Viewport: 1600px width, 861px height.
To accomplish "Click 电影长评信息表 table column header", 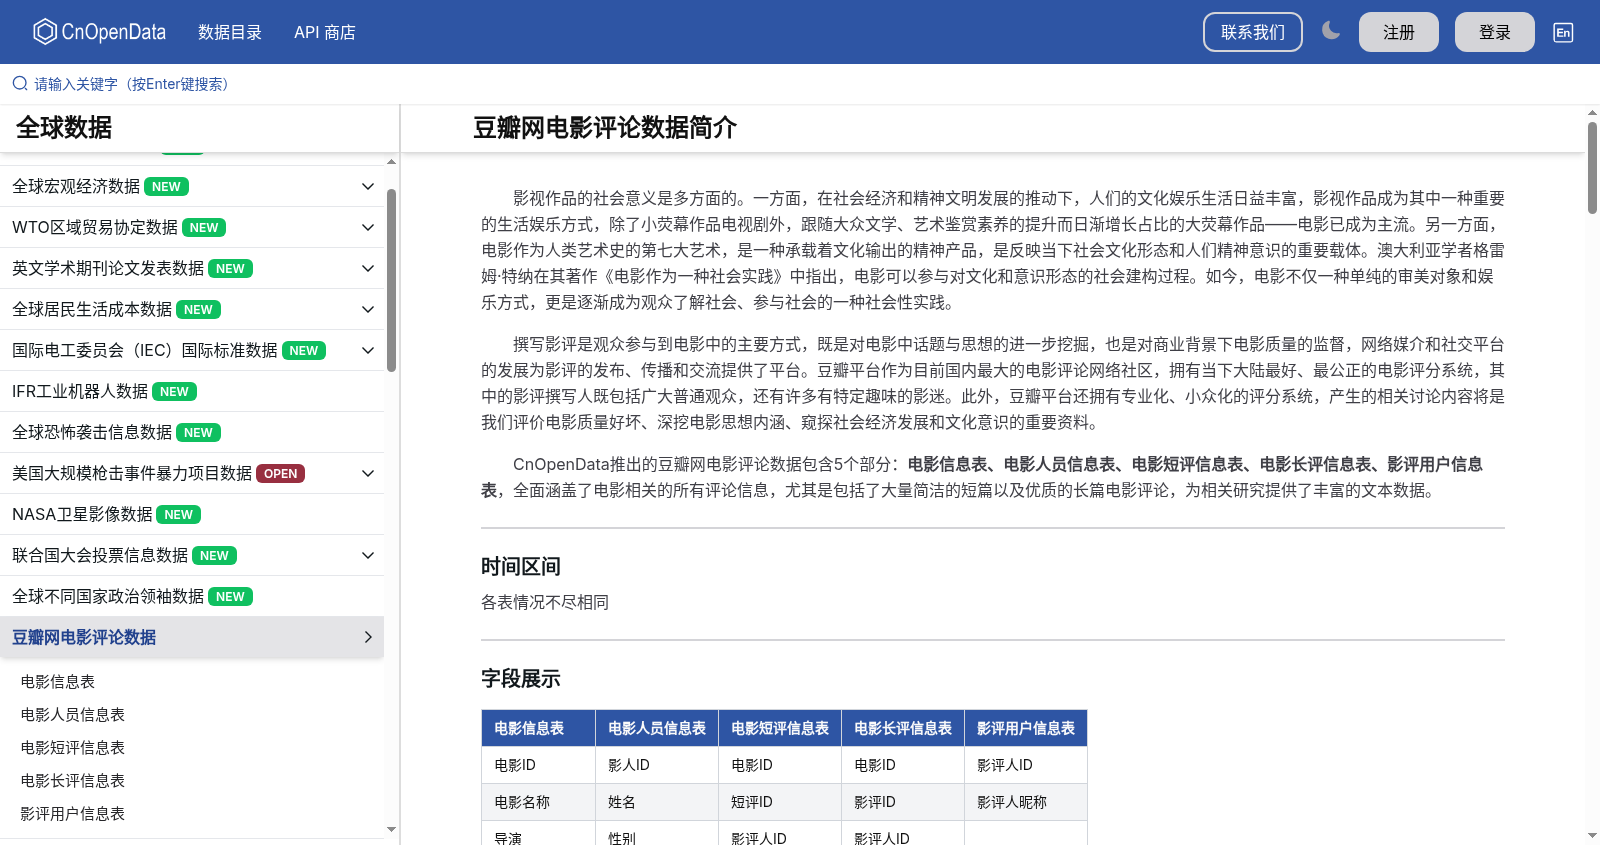I will coord(903,728).
